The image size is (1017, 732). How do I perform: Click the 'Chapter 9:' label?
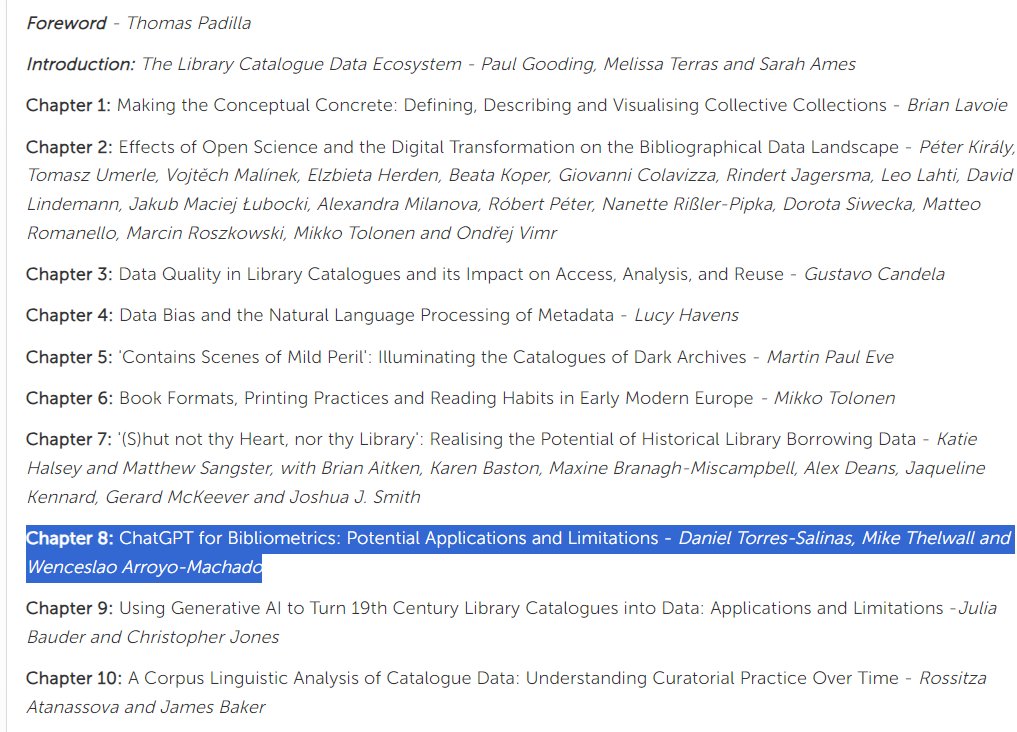pyautogui.click(x=70, y=608)
